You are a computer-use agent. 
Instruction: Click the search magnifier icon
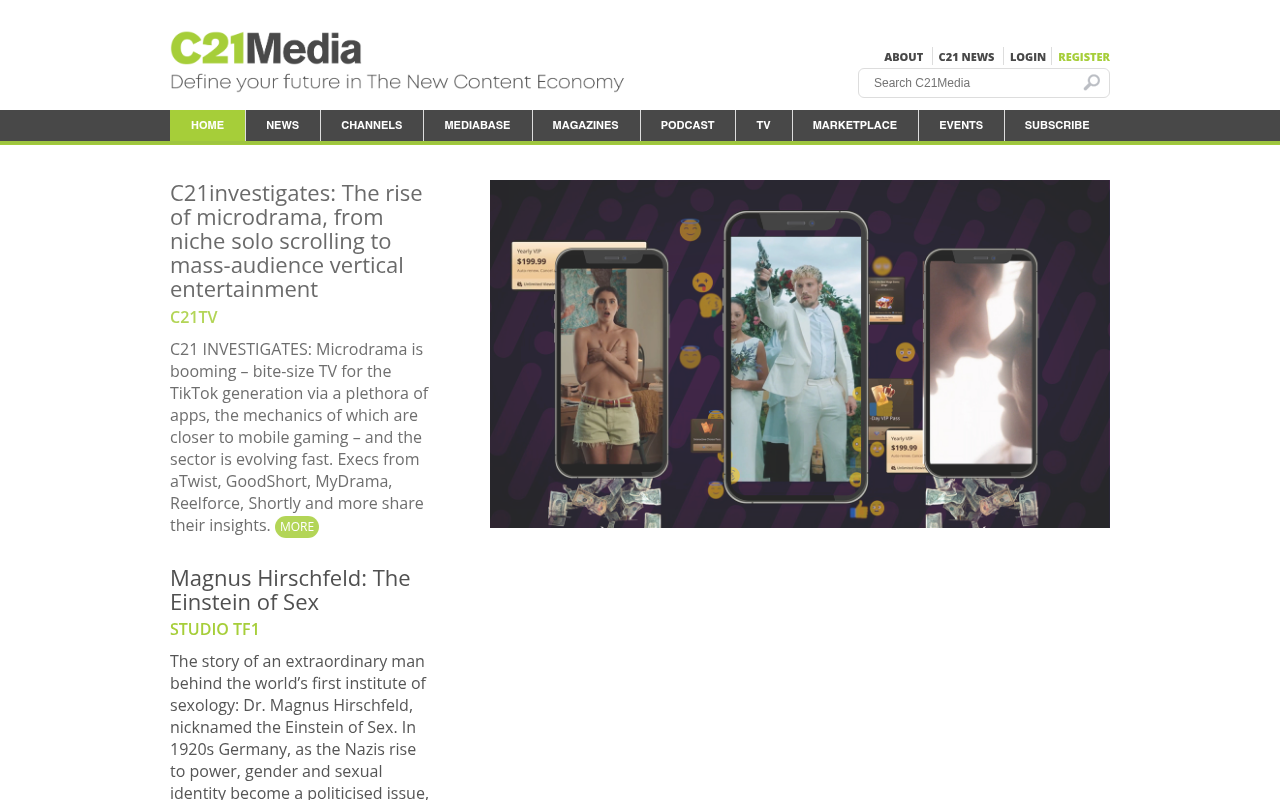click(x=1092, y=83)
